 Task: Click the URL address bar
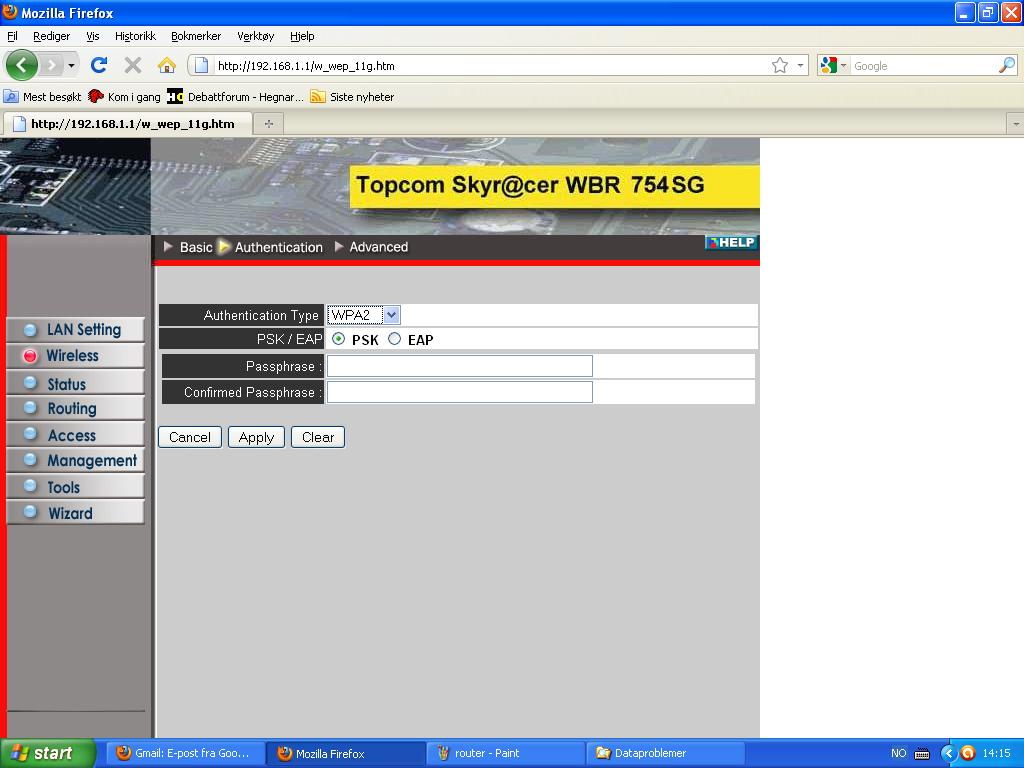tap(490, 65)
